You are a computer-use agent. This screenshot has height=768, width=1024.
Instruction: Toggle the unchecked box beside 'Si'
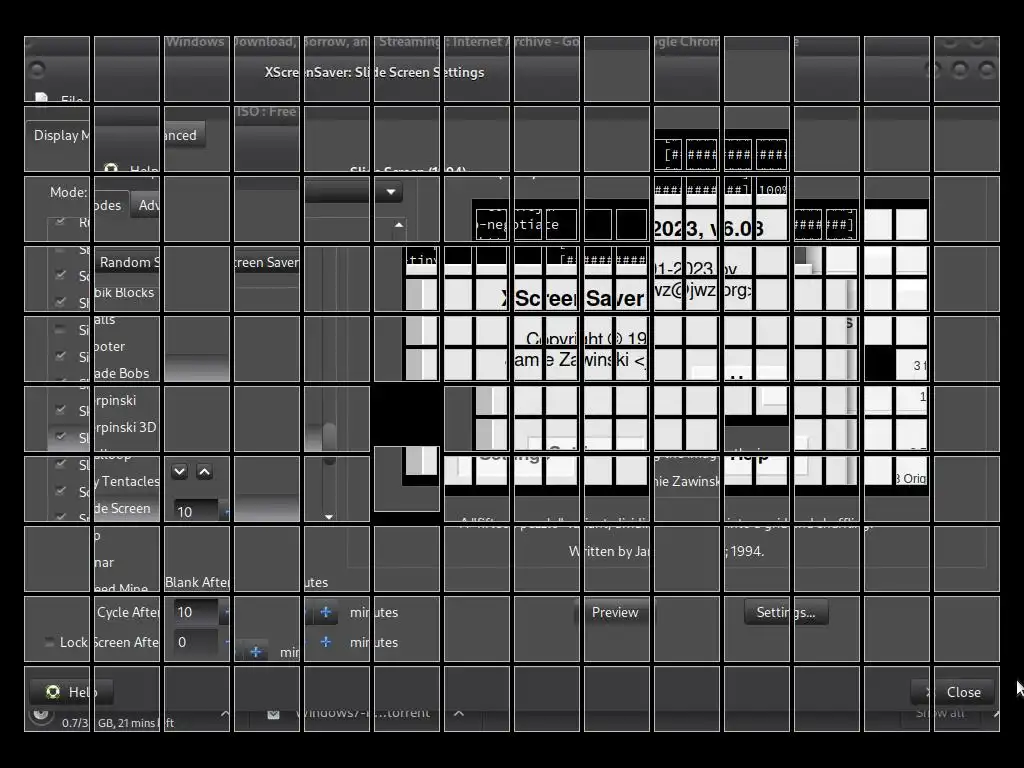pos(61,329)
